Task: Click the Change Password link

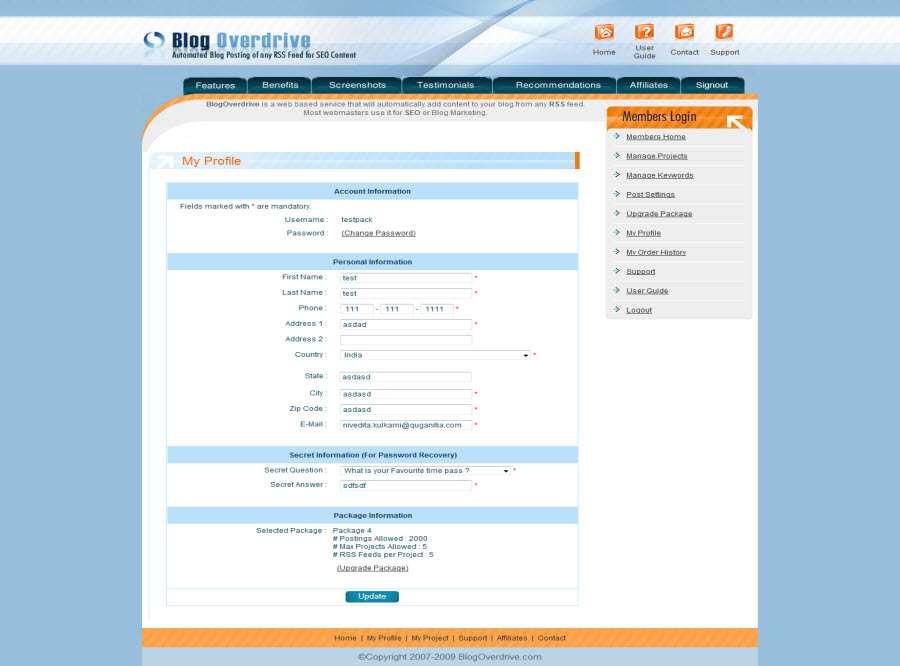Action: click(378, 233)
